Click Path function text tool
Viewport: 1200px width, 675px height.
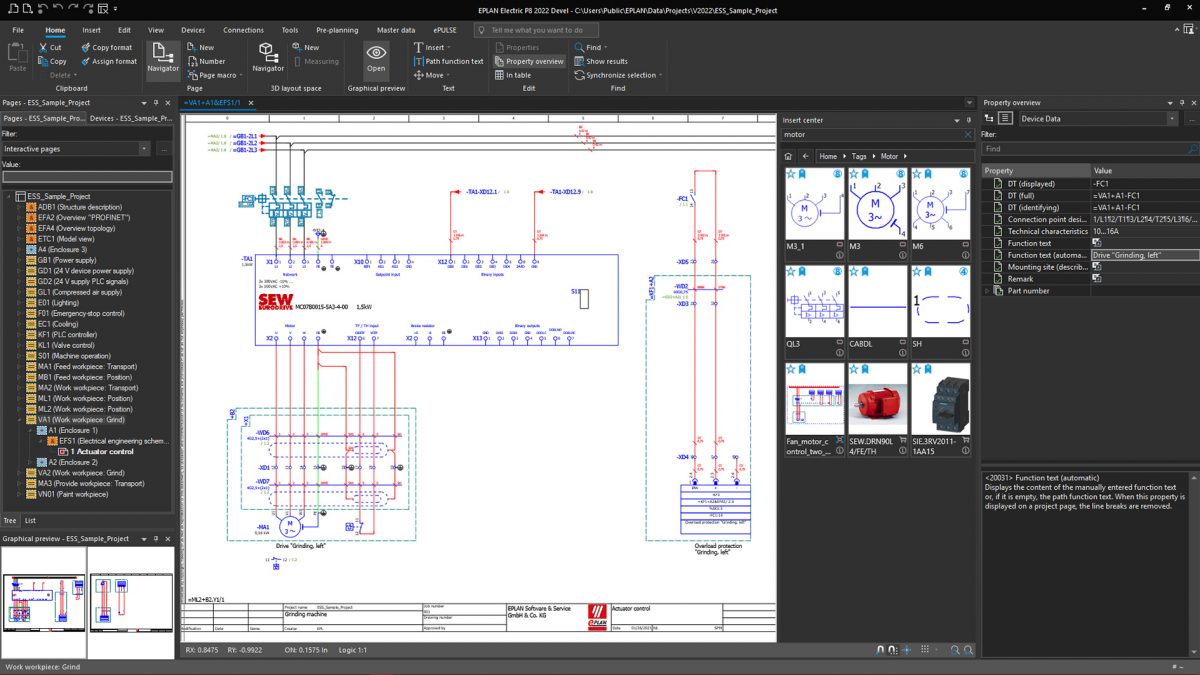[x=448, y=61]
